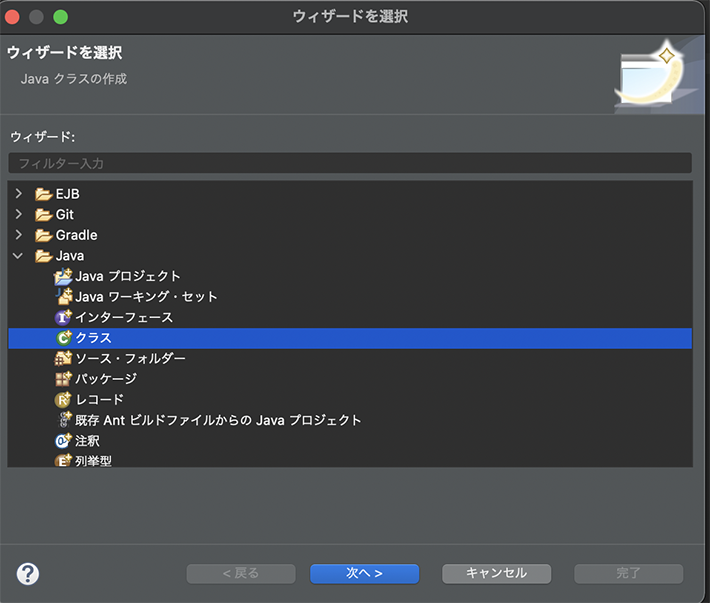Click the Git folder icon
The width and height of the screenshot is (710, 603).
43,215
